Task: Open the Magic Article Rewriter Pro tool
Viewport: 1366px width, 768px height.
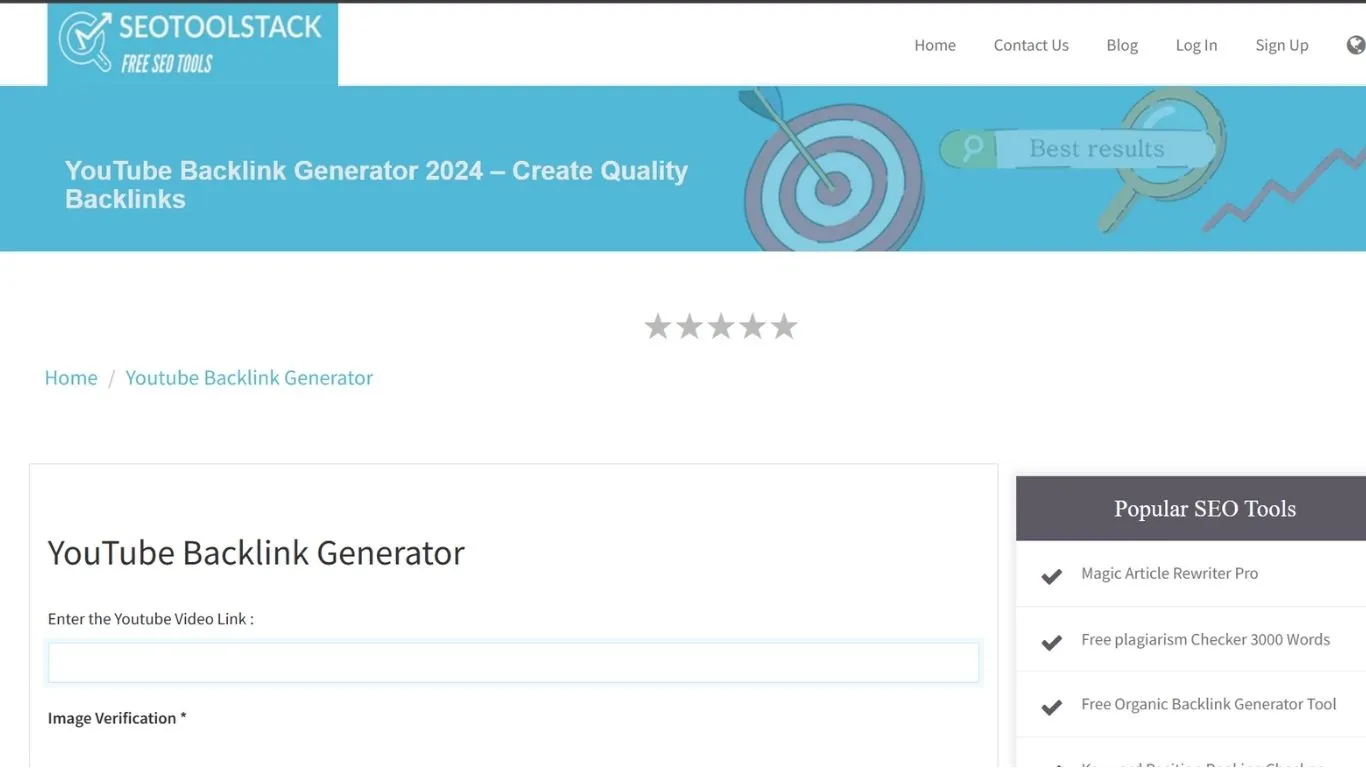Action: [1170, 573]
